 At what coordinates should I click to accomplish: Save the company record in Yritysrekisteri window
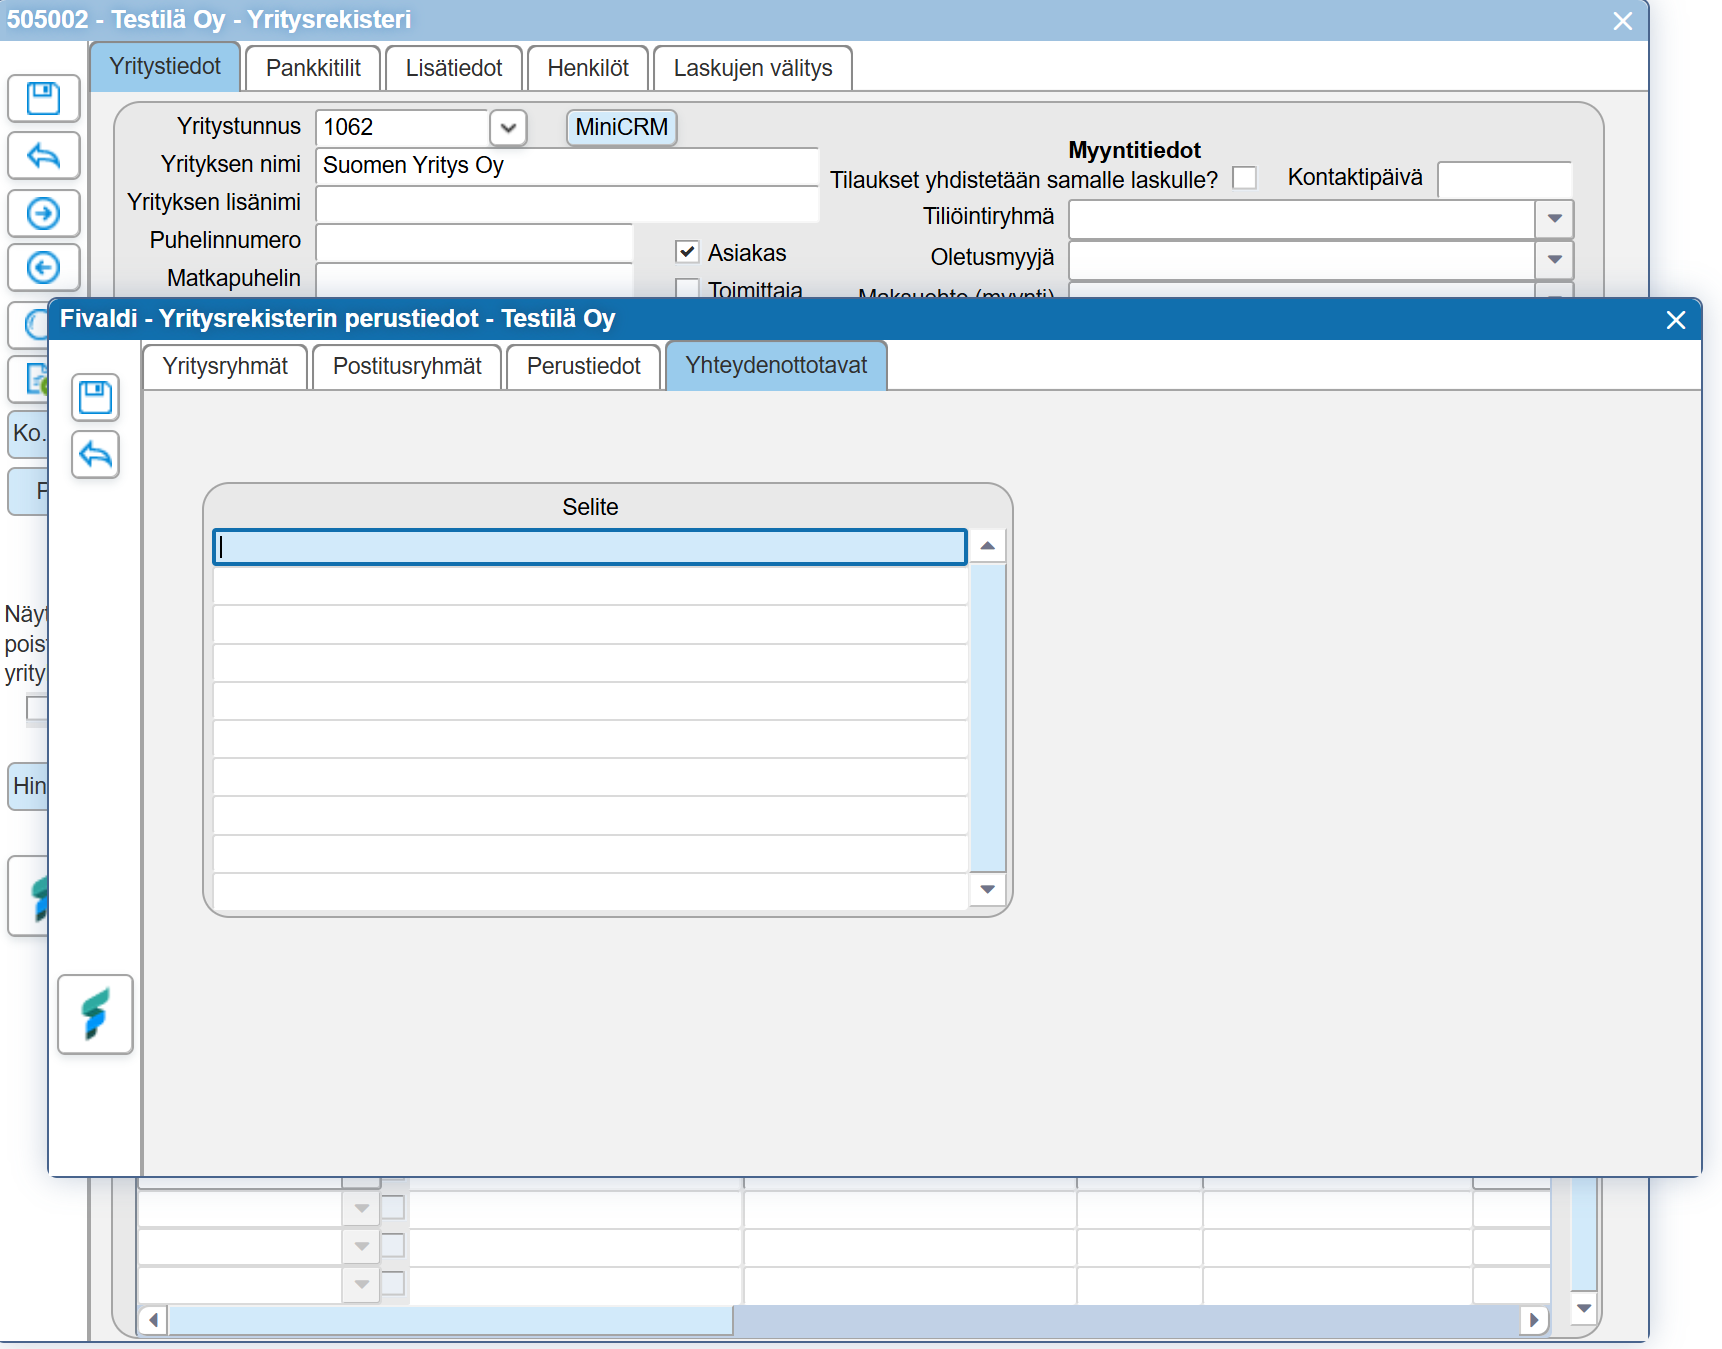coord(44,98)
